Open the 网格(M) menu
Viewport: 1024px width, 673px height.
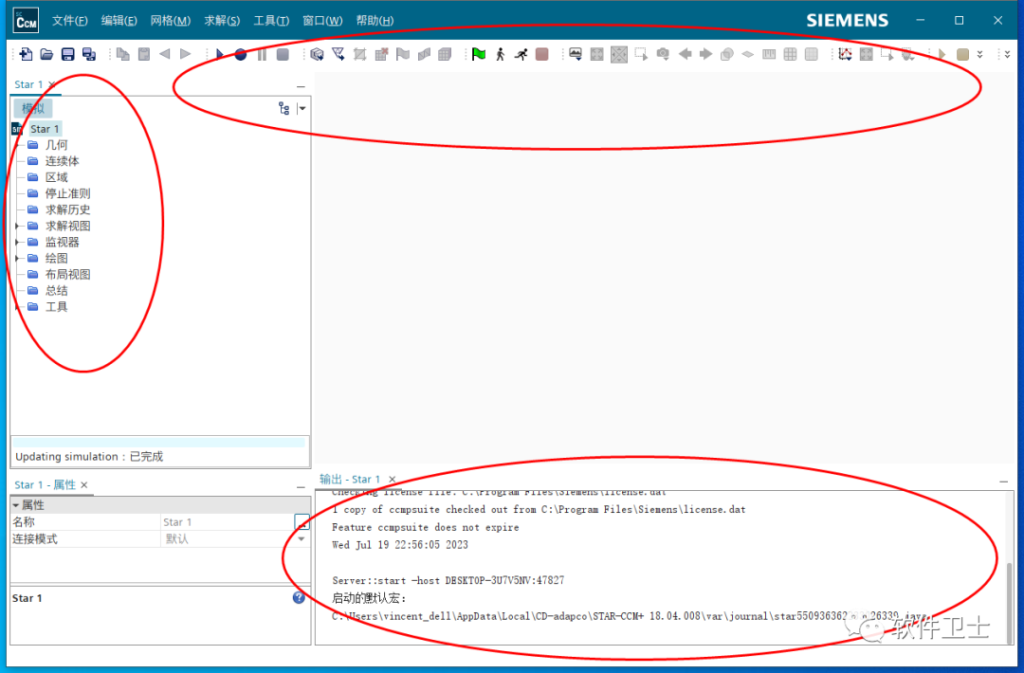(170, 20)
